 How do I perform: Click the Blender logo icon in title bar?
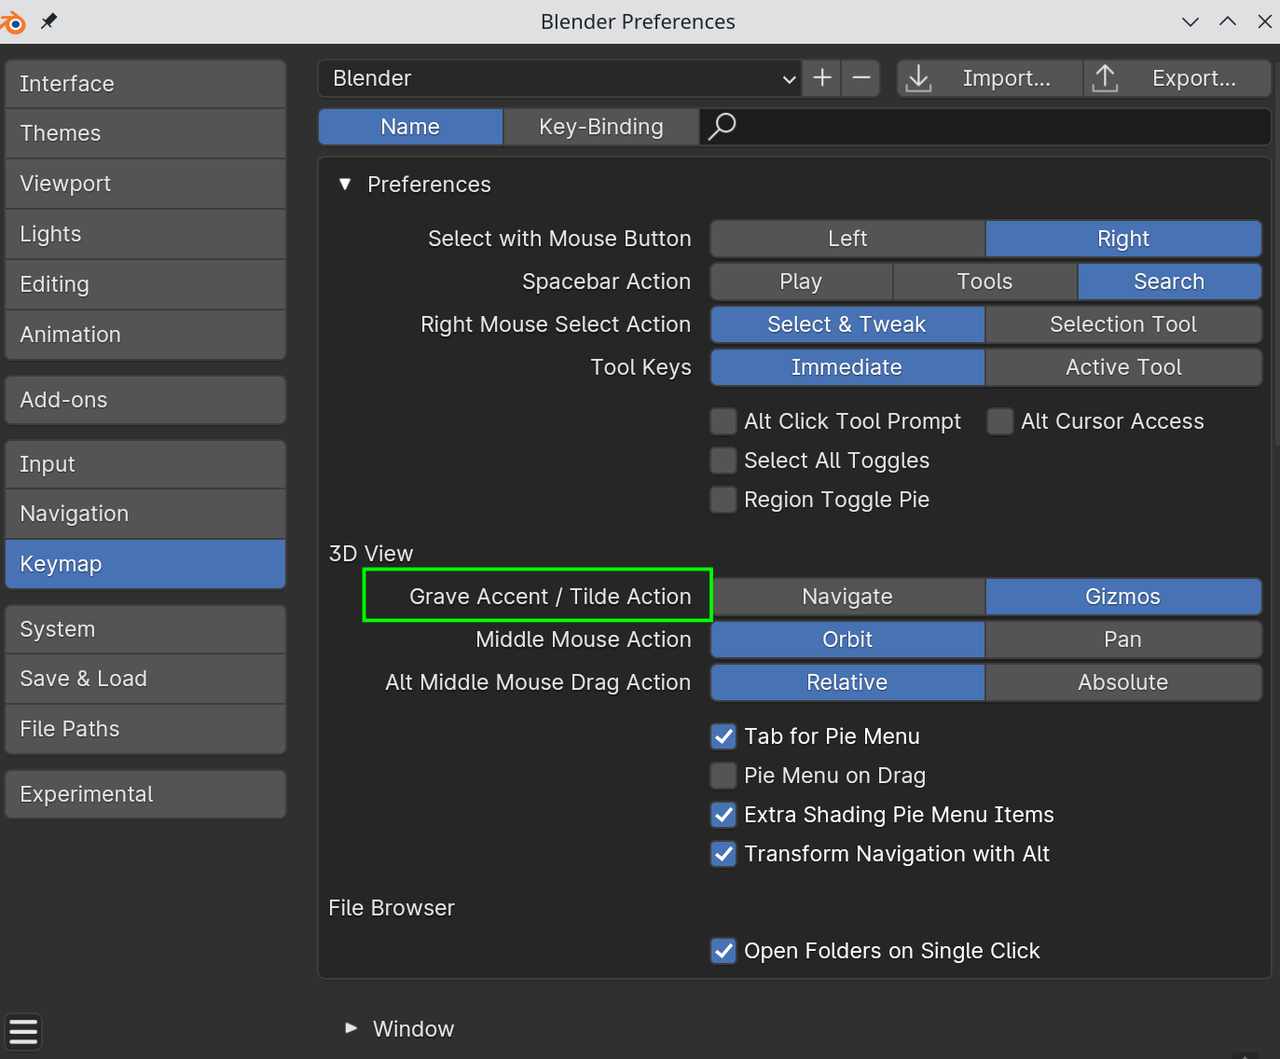coord(13,21)
